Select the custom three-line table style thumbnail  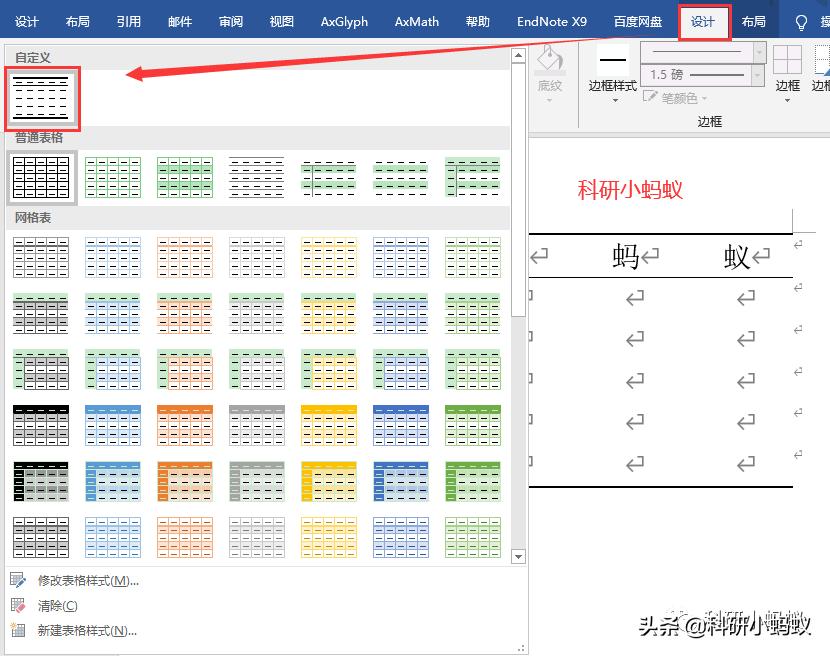coord(41,98)
